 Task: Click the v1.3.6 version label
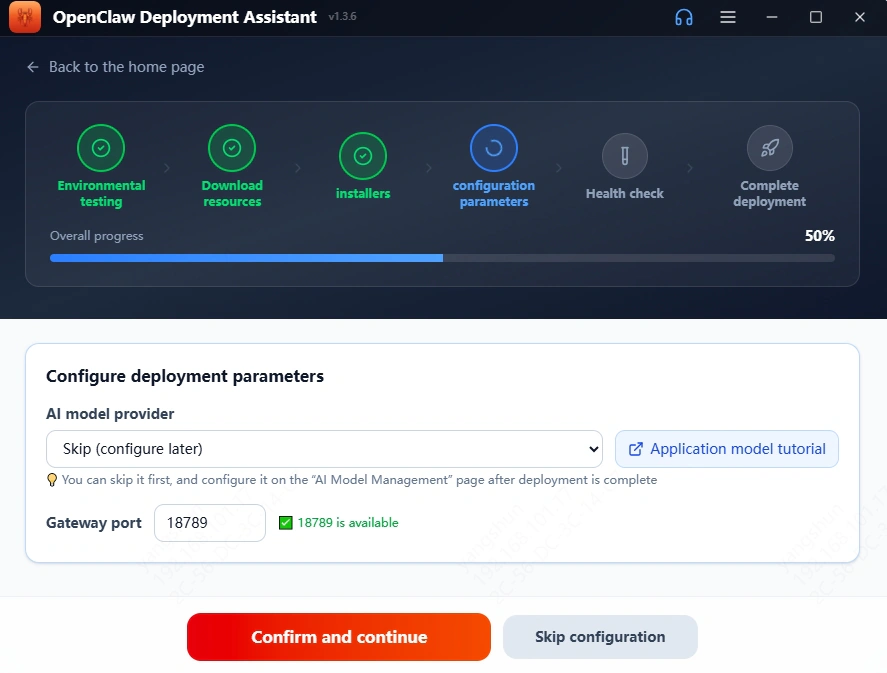[x=342, y=16]
